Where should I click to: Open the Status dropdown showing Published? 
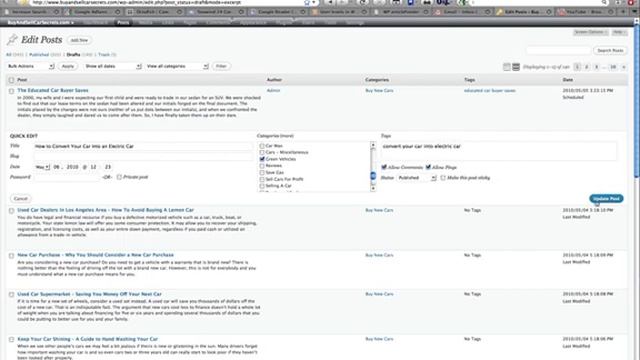pos(416,178)
